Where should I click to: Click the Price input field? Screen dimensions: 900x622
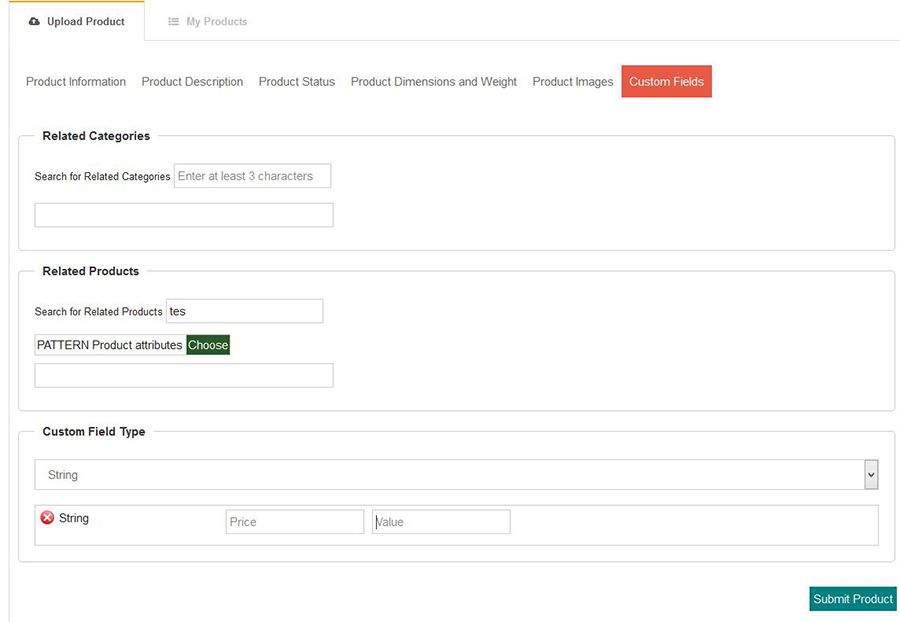point(295,522)
